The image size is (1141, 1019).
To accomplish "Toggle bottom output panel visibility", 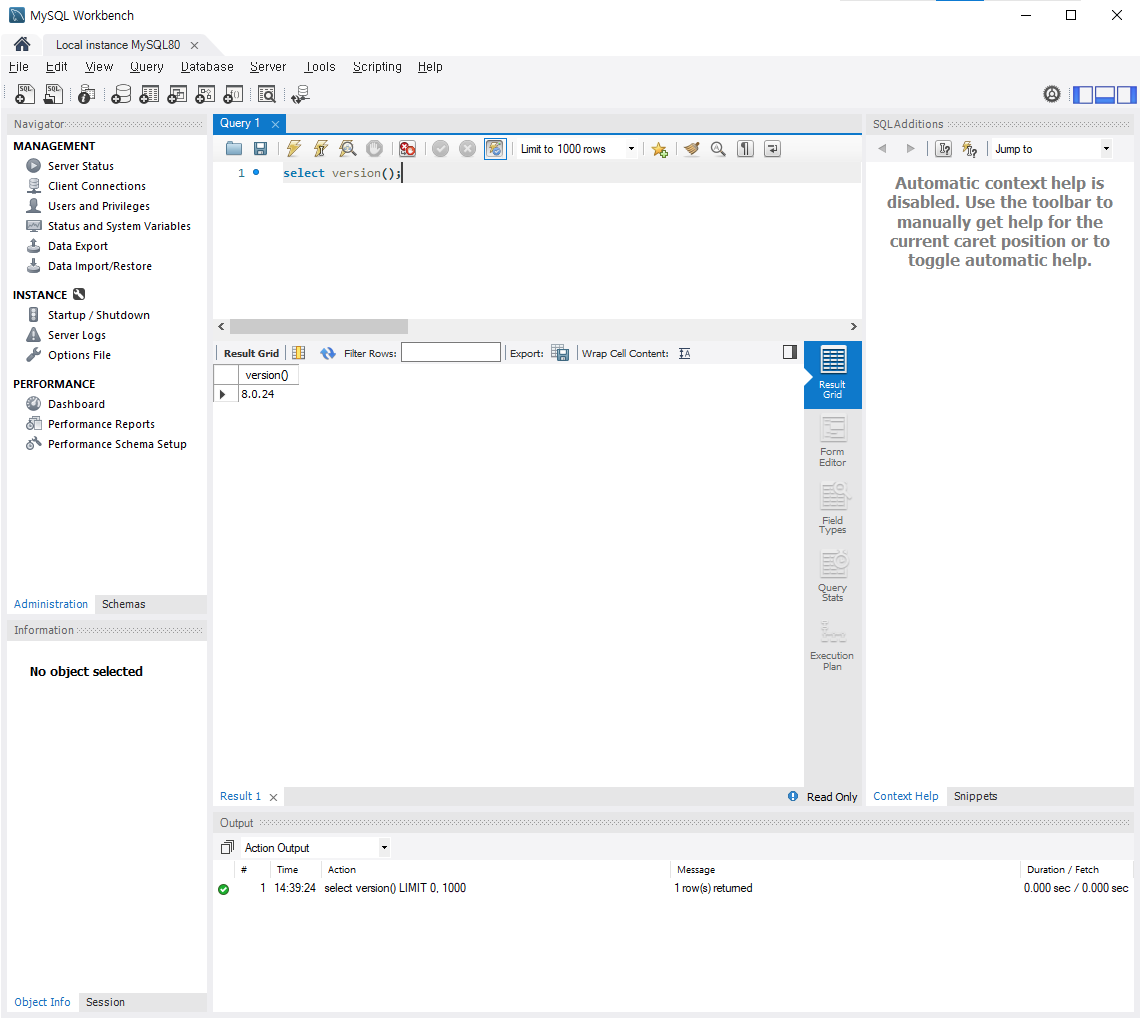I will tap(1105, 94).
